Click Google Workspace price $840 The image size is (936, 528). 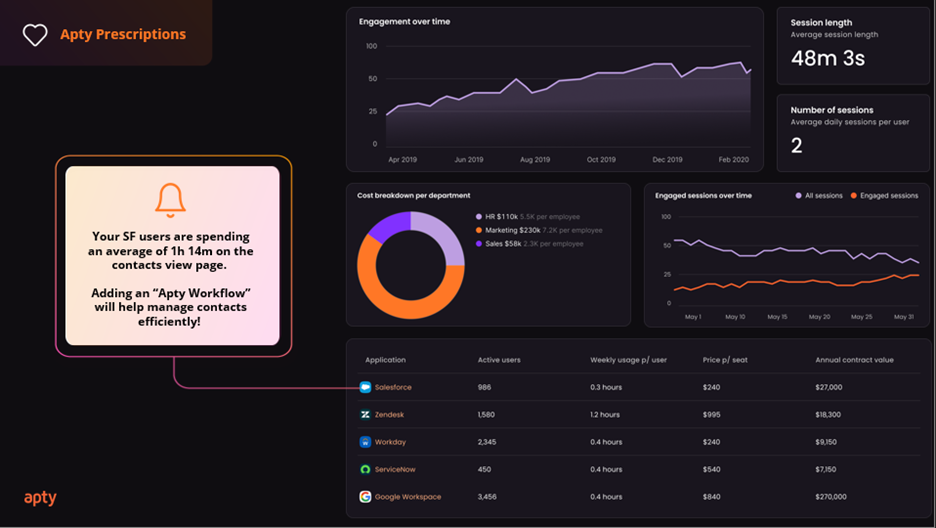(x=711, y=496)
